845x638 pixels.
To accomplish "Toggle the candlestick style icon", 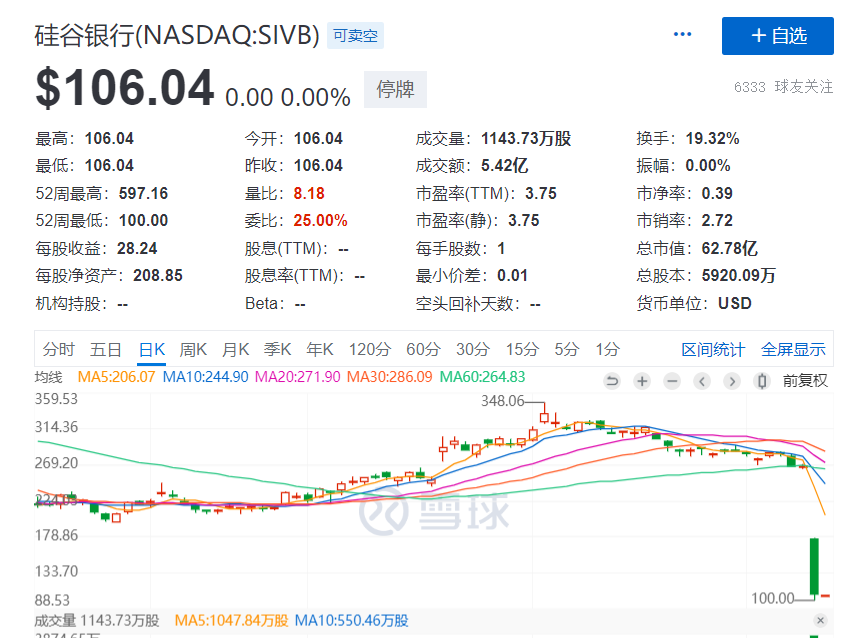I will (x=762, y=382).
